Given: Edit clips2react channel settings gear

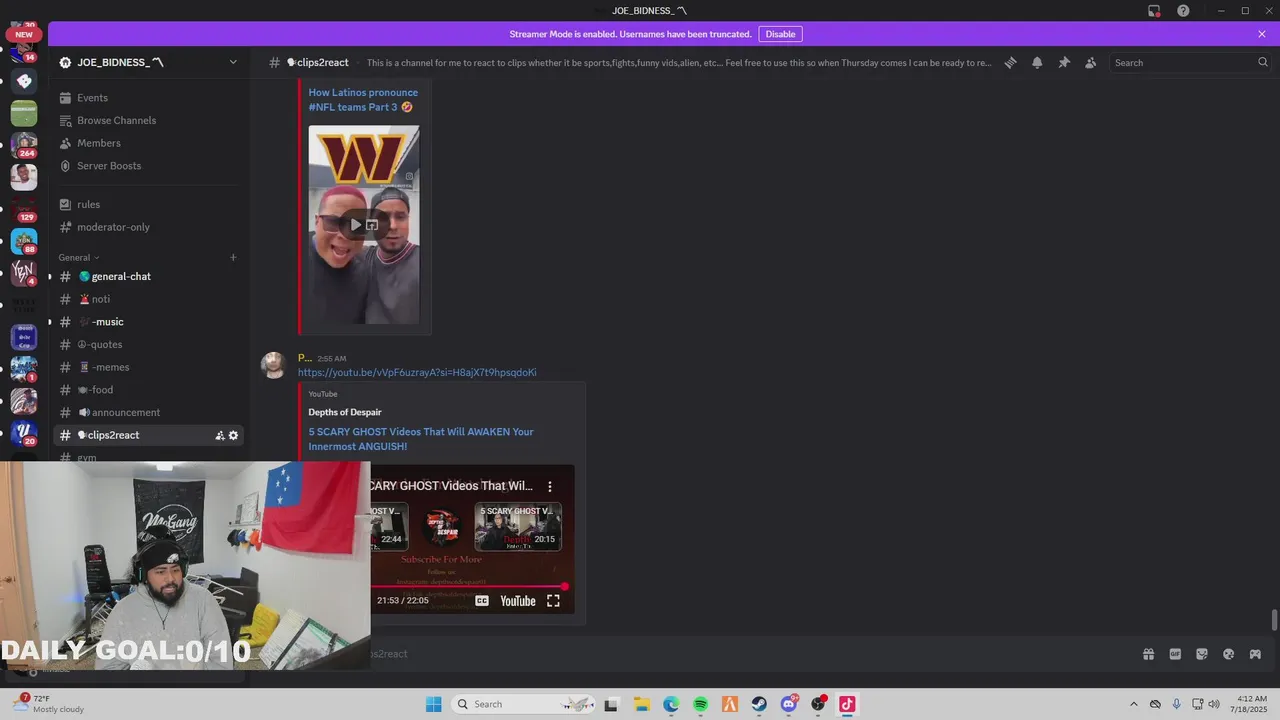Looking at the screenshot, I should pyautogui.click(x=234, y=435).
